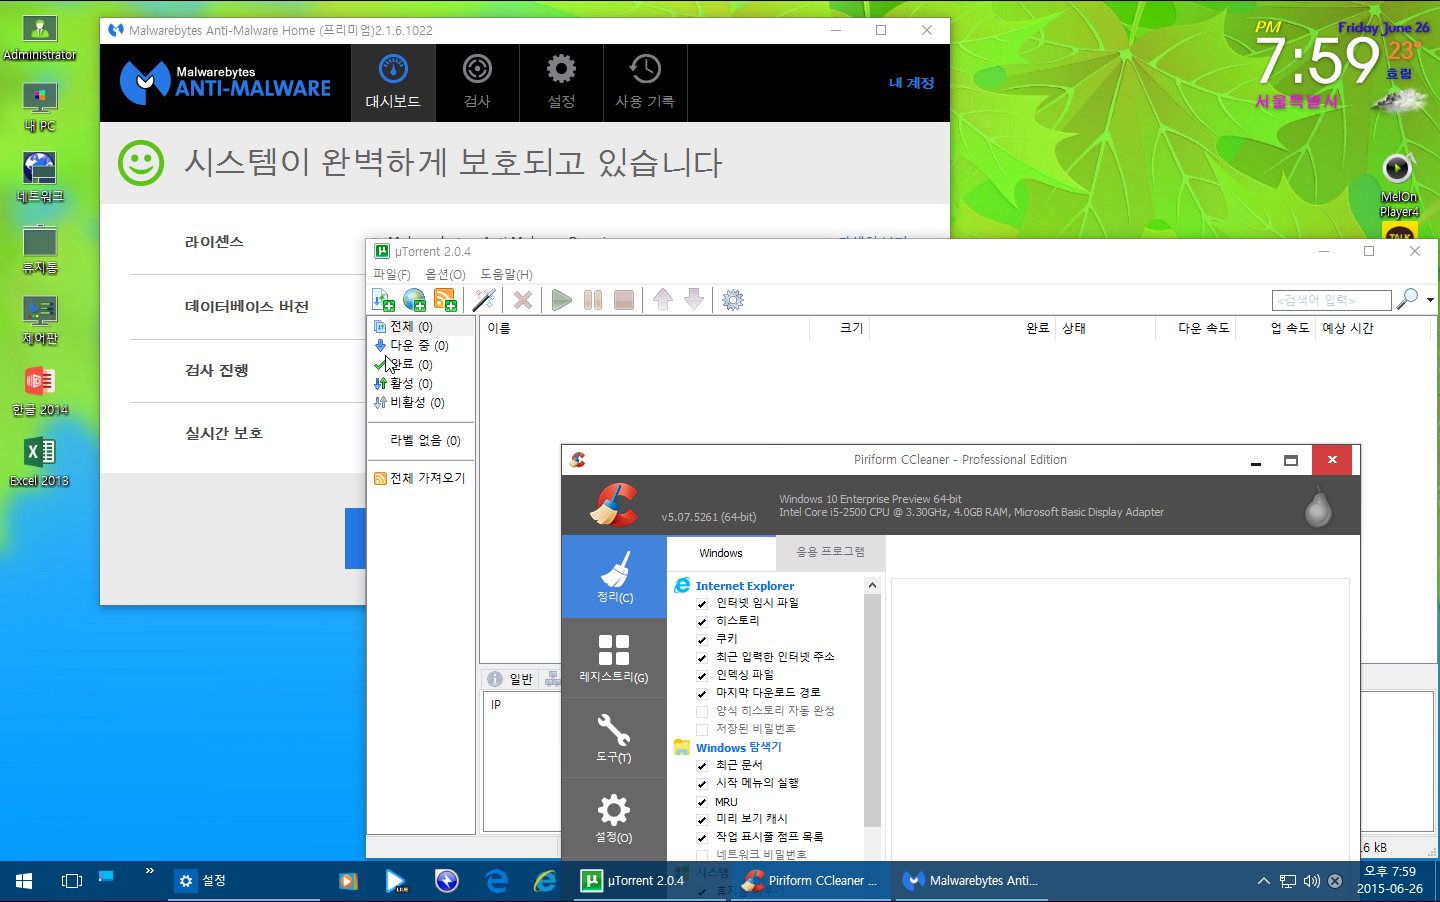Uncheck 인터넷 임시 파일 checkbox
Screen dimensions: 1440x902
tap(702, 604)
